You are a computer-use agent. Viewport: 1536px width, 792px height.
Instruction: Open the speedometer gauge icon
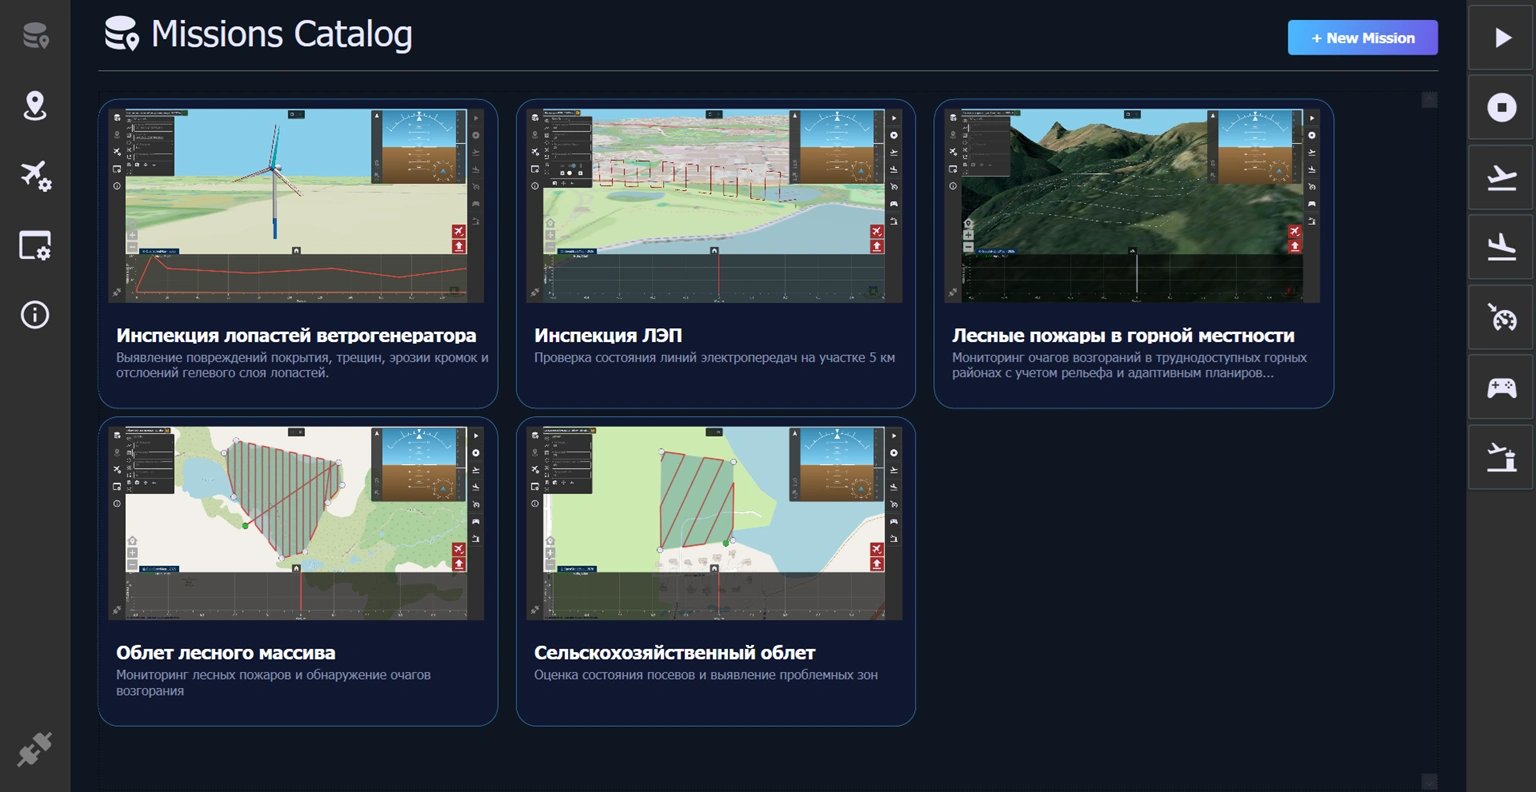click(x=1501, y=317)
